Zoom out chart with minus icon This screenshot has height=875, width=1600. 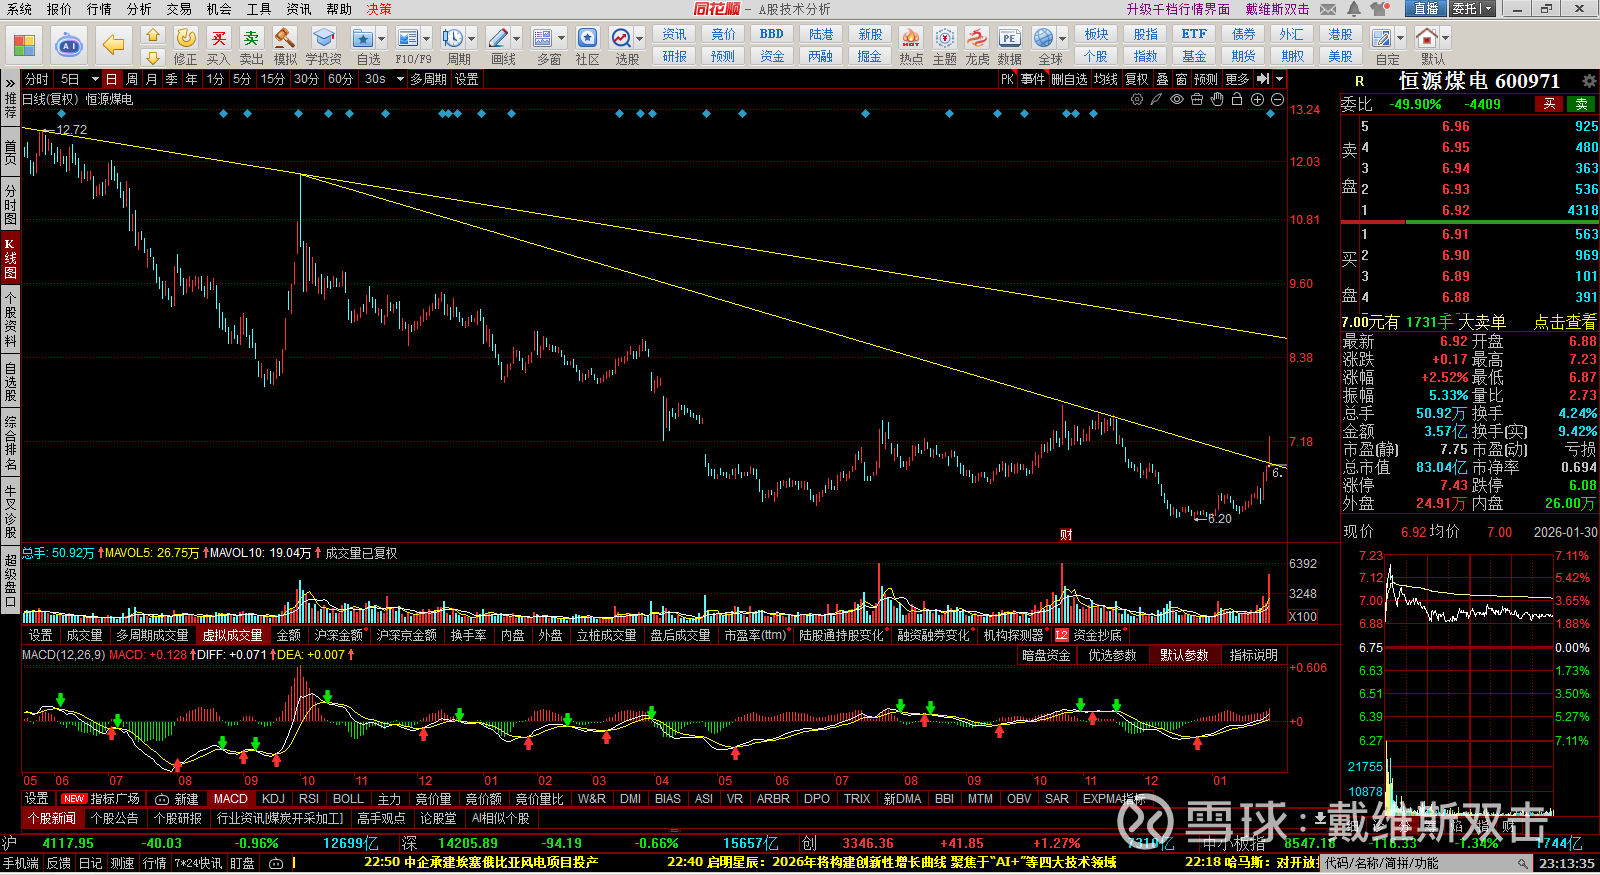[x=1277, y=99]
